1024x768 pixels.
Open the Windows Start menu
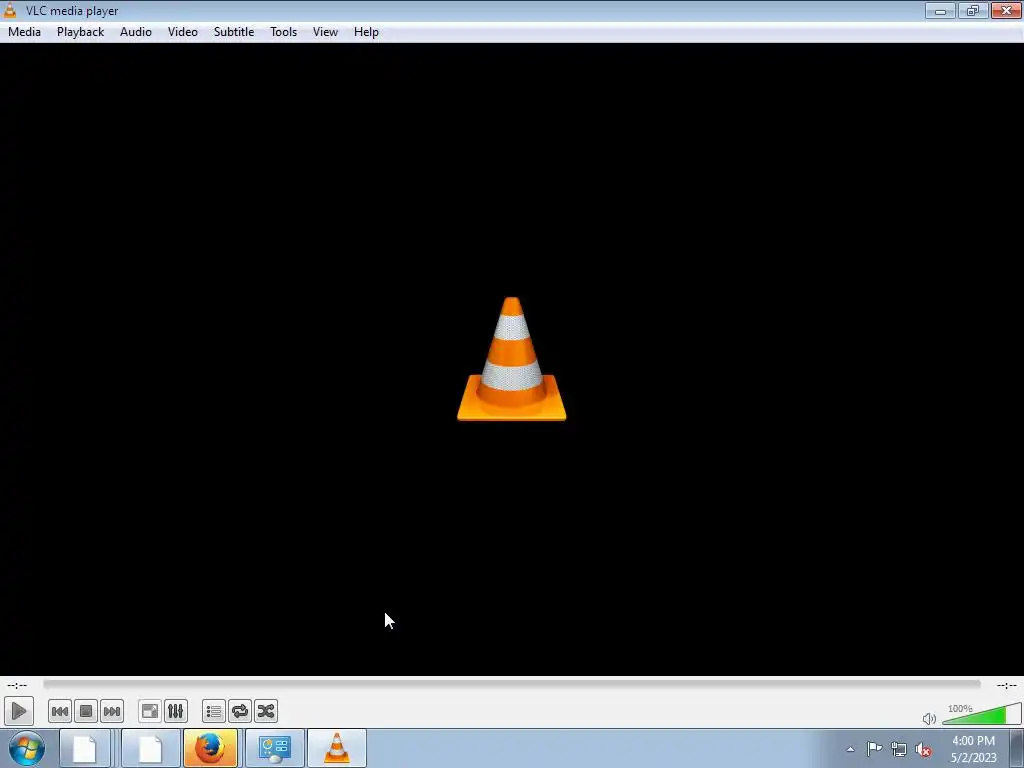27,748
